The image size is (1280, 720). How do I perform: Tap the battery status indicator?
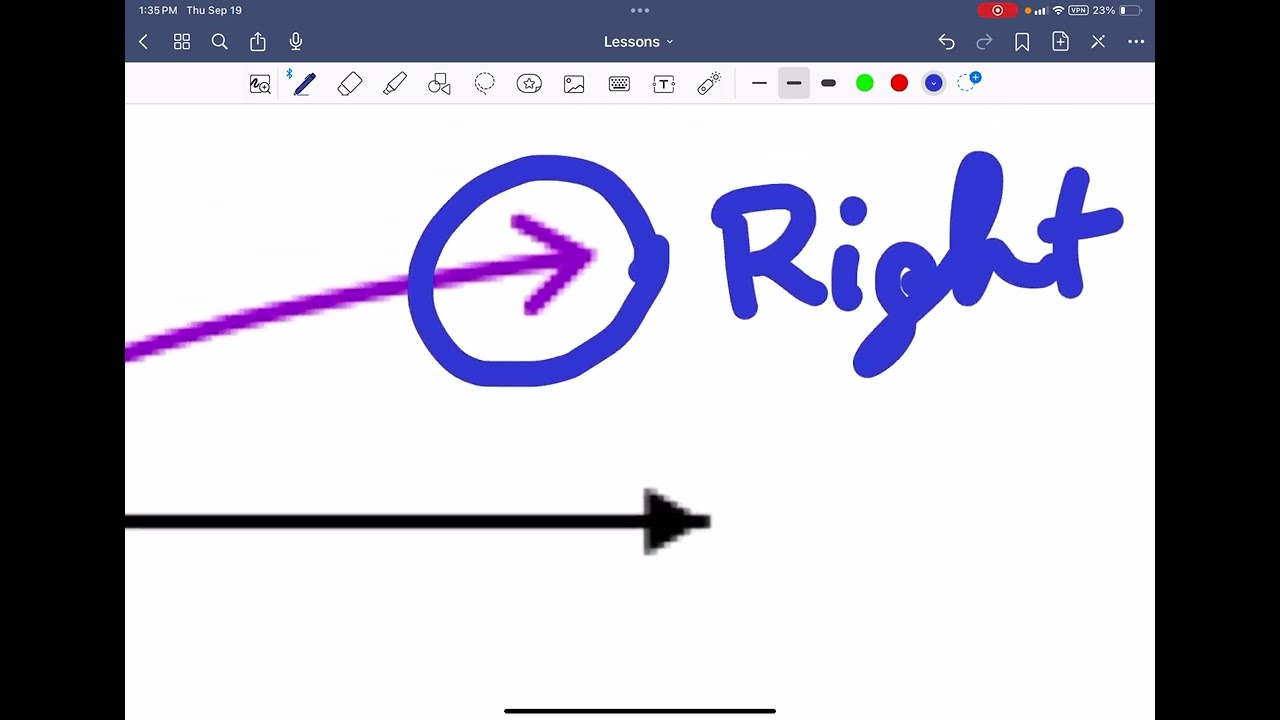point(1131,10)
